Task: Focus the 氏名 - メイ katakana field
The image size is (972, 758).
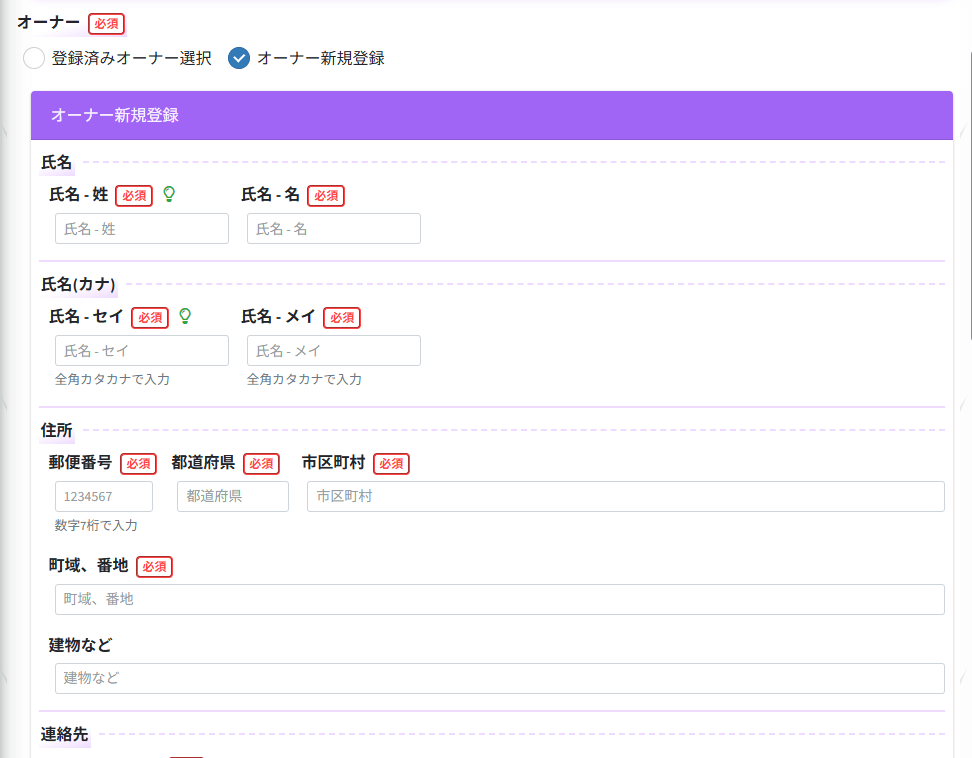Action: (334, 351)
